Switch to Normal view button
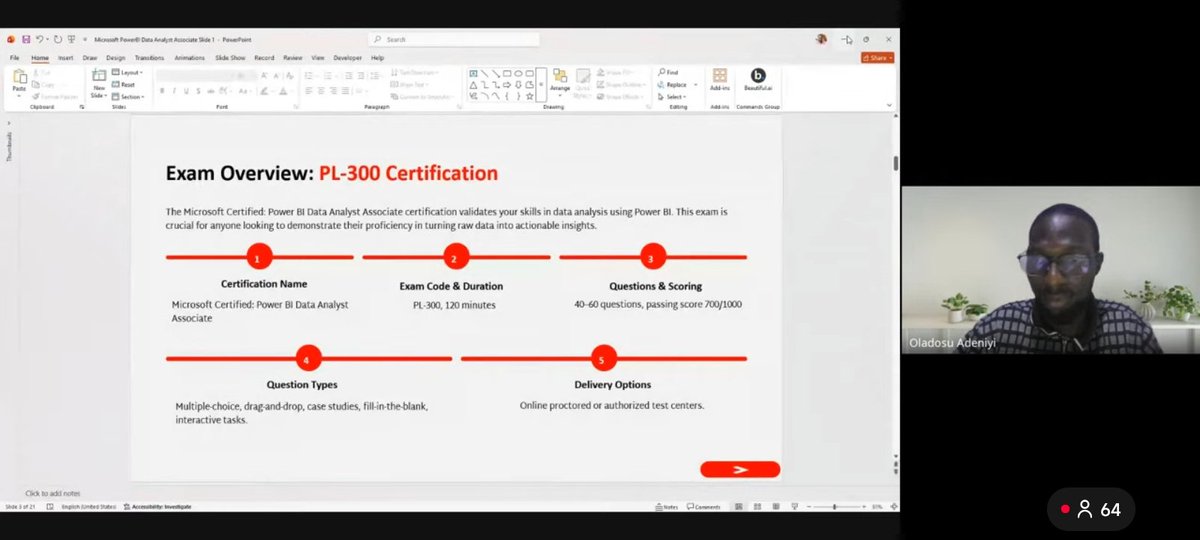1200x540 pixels. (738, 506)
